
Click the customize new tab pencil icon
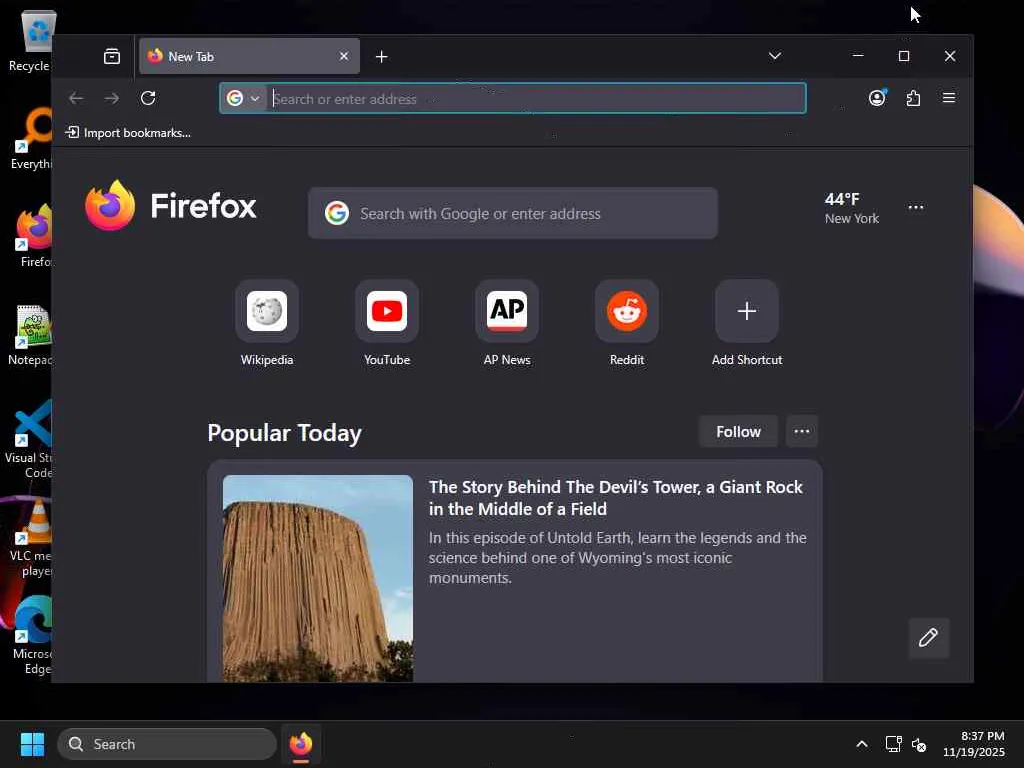(928, 637)
